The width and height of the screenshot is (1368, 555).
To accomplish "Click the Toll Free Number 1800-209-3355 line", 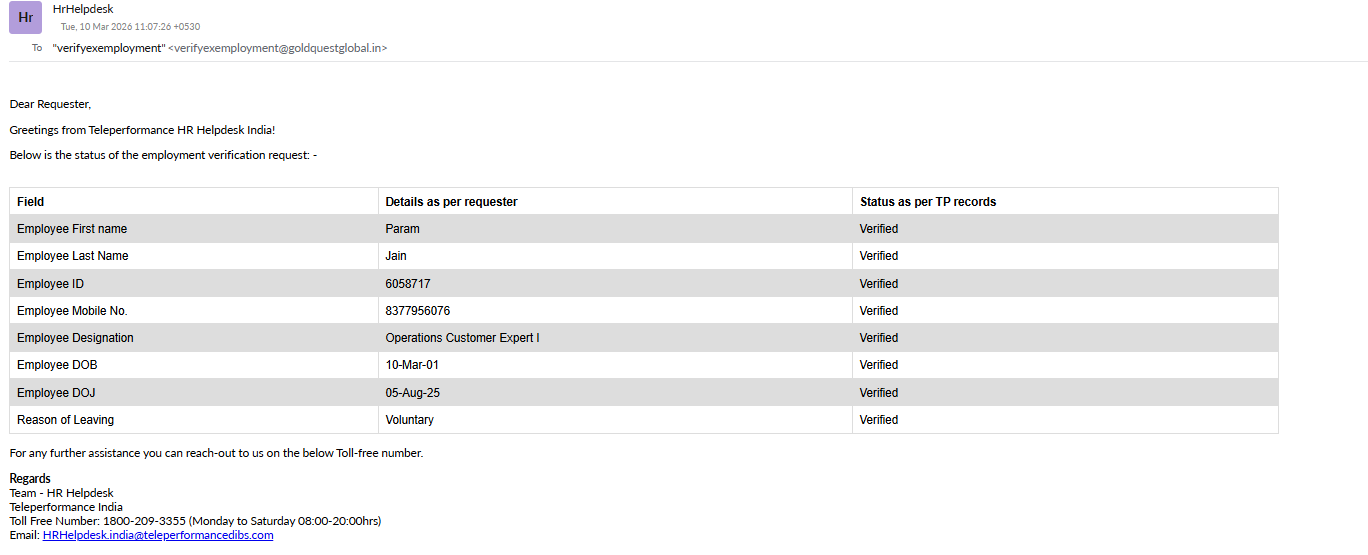I will [195, 521].
